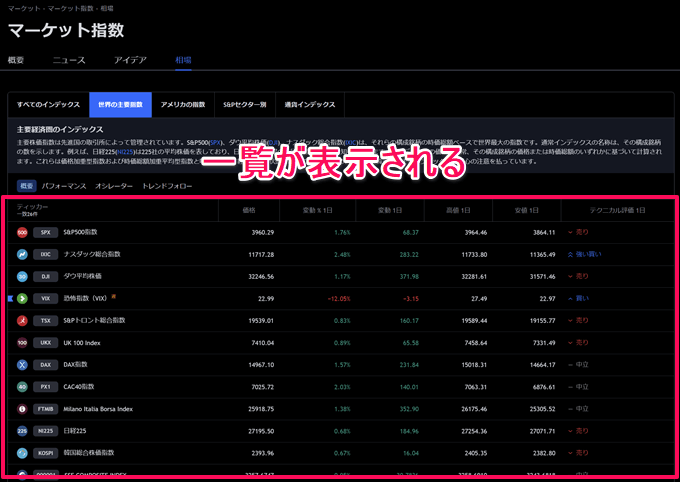
Task: Open UK 100 Index name link
Action: click(x=82, y=343)
